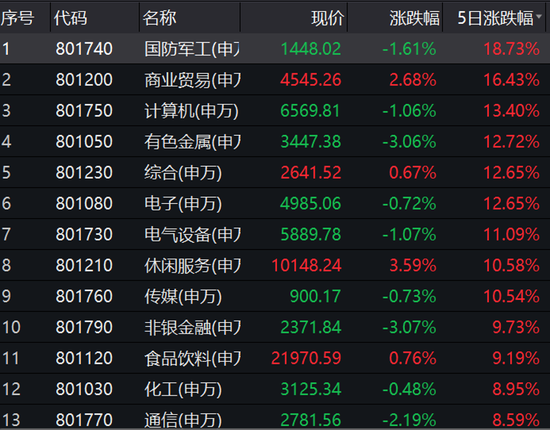Select 8.95% five-day change cell
Image resolution: width=550 pixels, height=430 pixels.
click(x=516, y=388)
